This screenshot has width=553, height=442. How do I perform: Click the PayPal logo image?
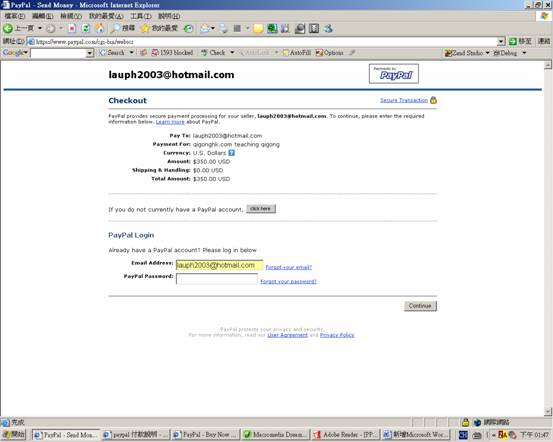click(x=394, y=74)
